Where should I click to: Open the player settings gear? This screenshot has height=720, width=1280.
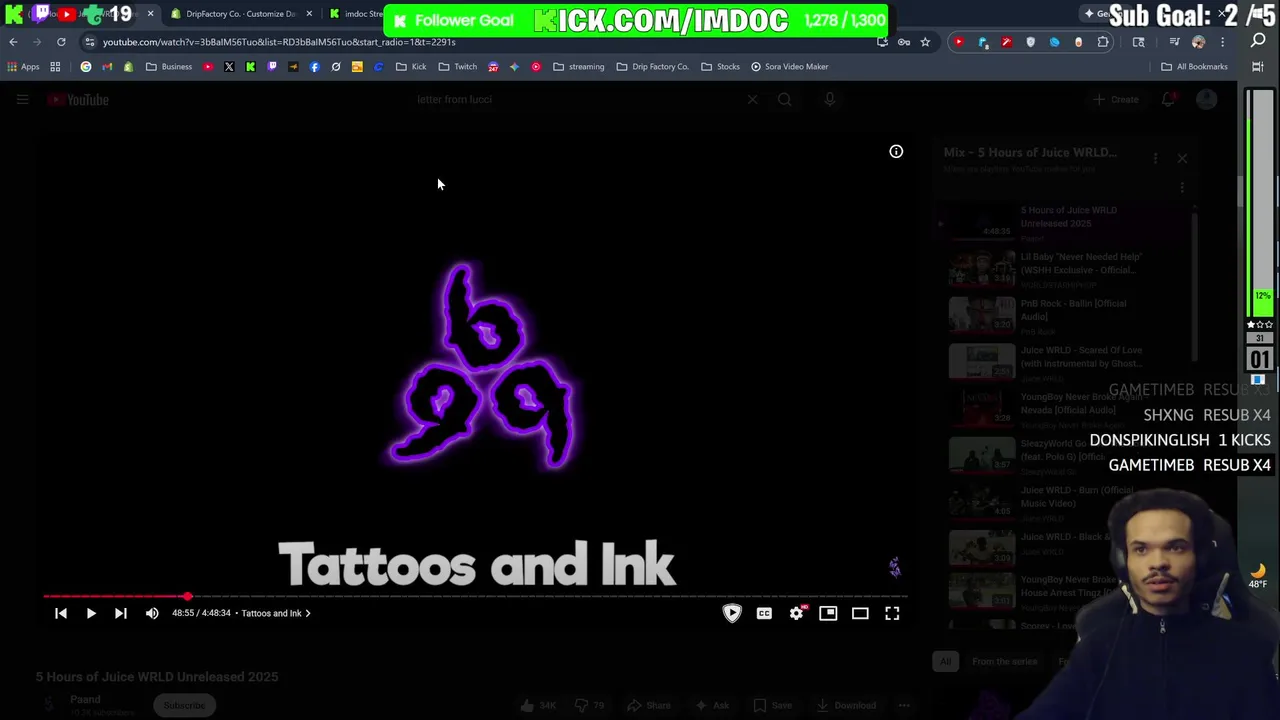(x=796, y=613)
